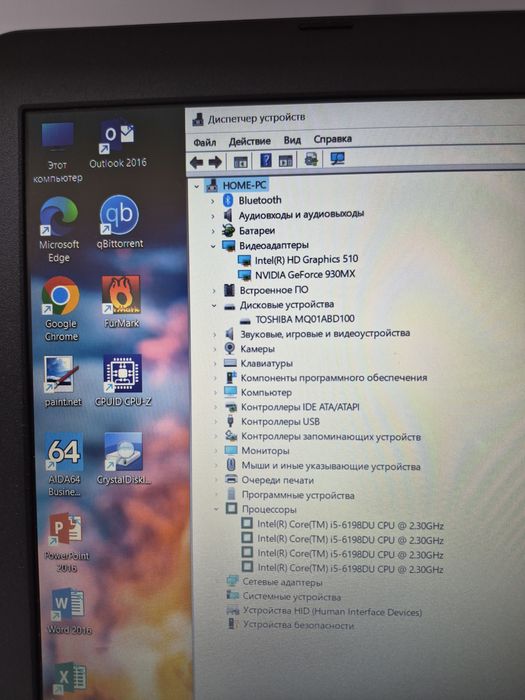Launch CPUID CPU-Z shortcut
Viewport: 525px width, 700px height.
coord(123,380)
